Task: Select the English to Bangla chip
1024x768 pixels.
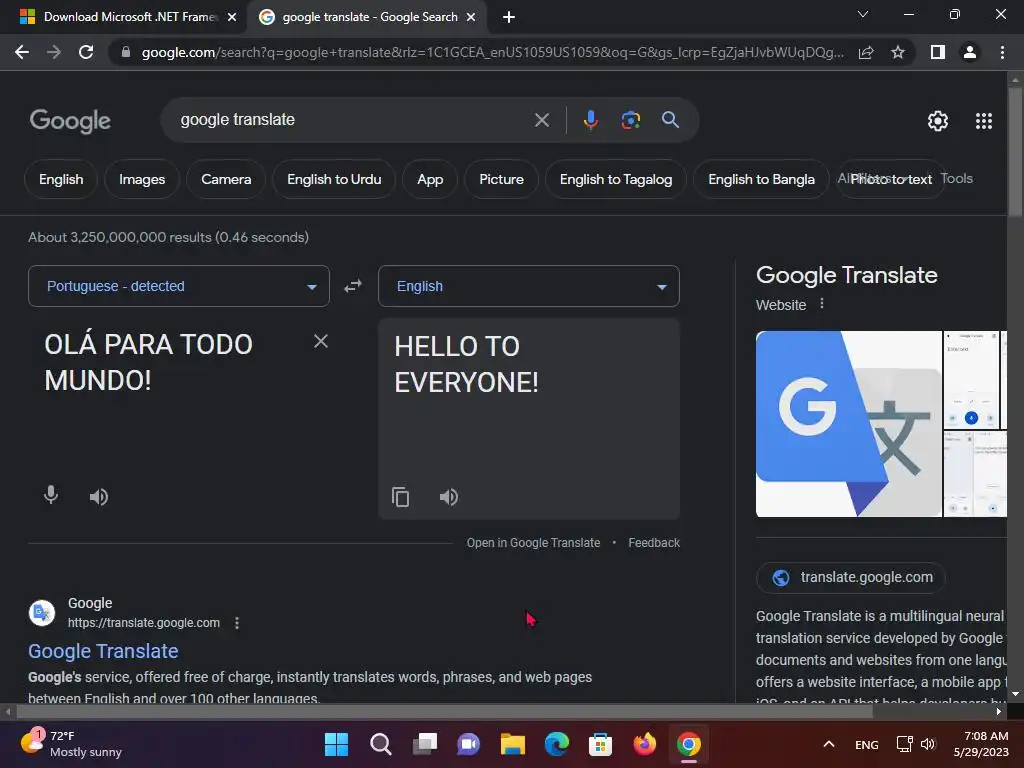Action: [761, 179]
